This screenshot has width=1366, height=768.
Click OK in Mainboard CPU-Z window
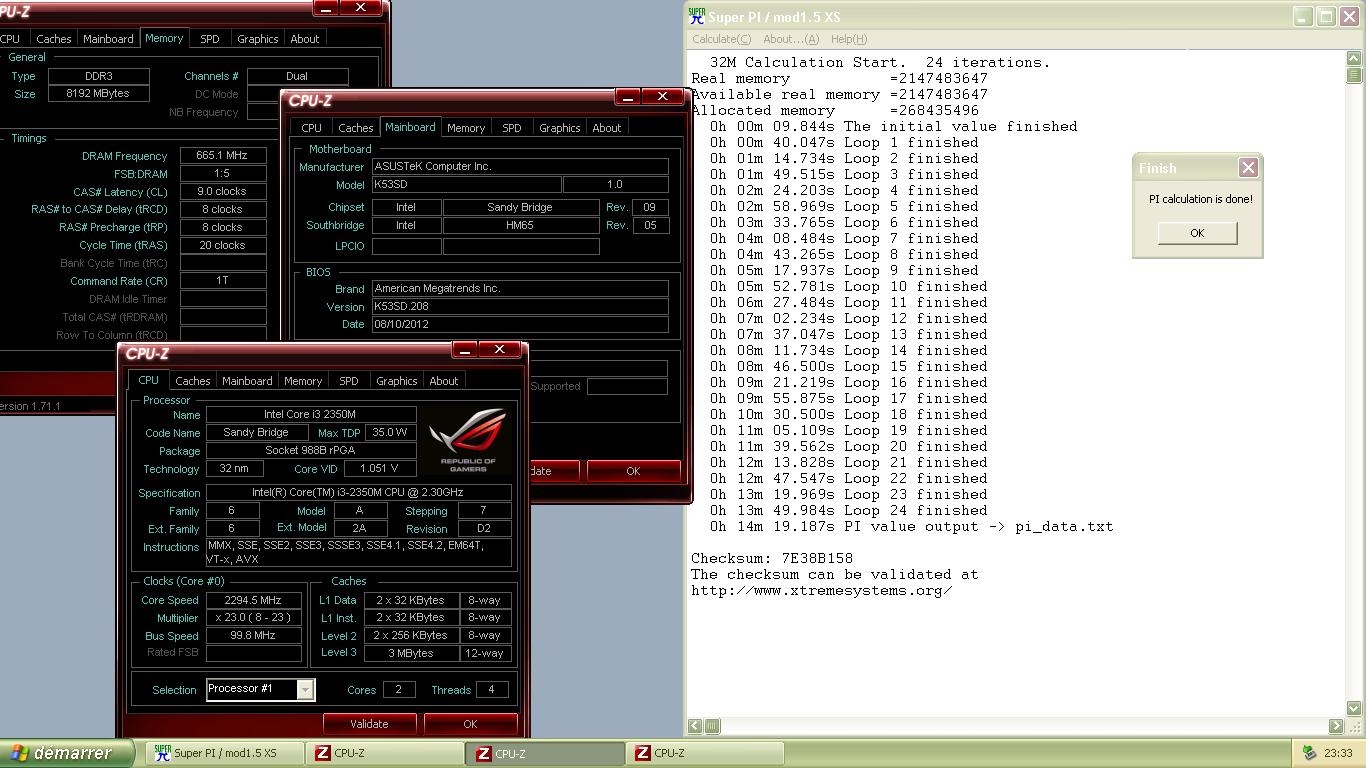[x=633, y=471]
